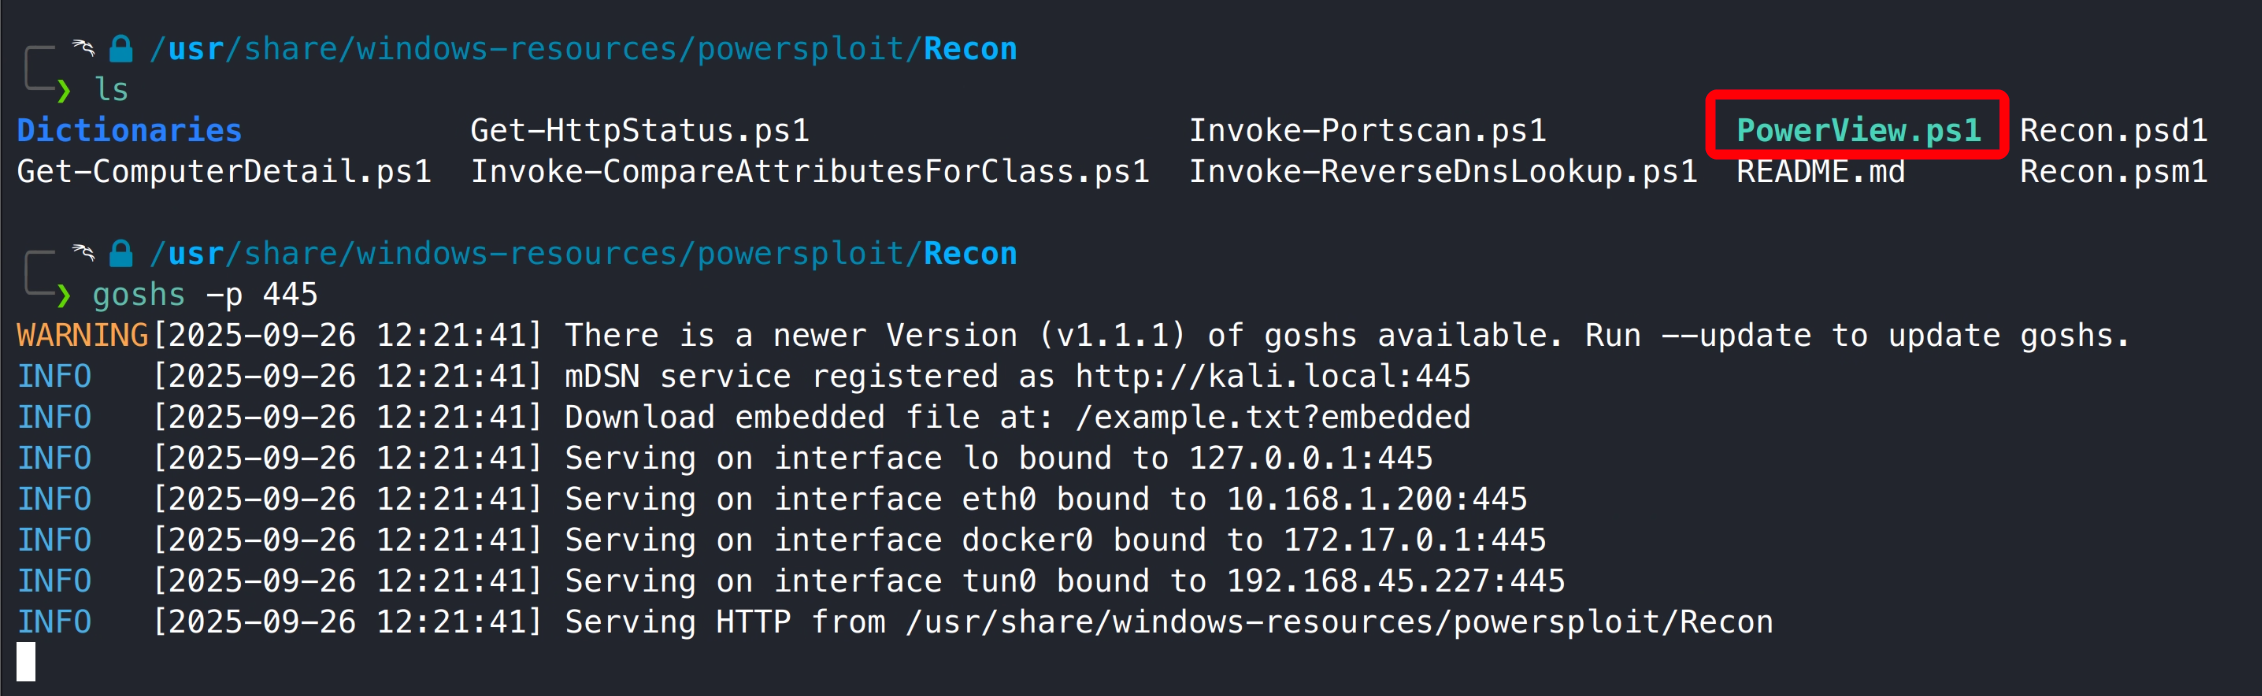Image resolution: width=2262 pixels, height=696 pixels.
Task: Click the orange WARNING log label
Action: [x=82, y=335]
